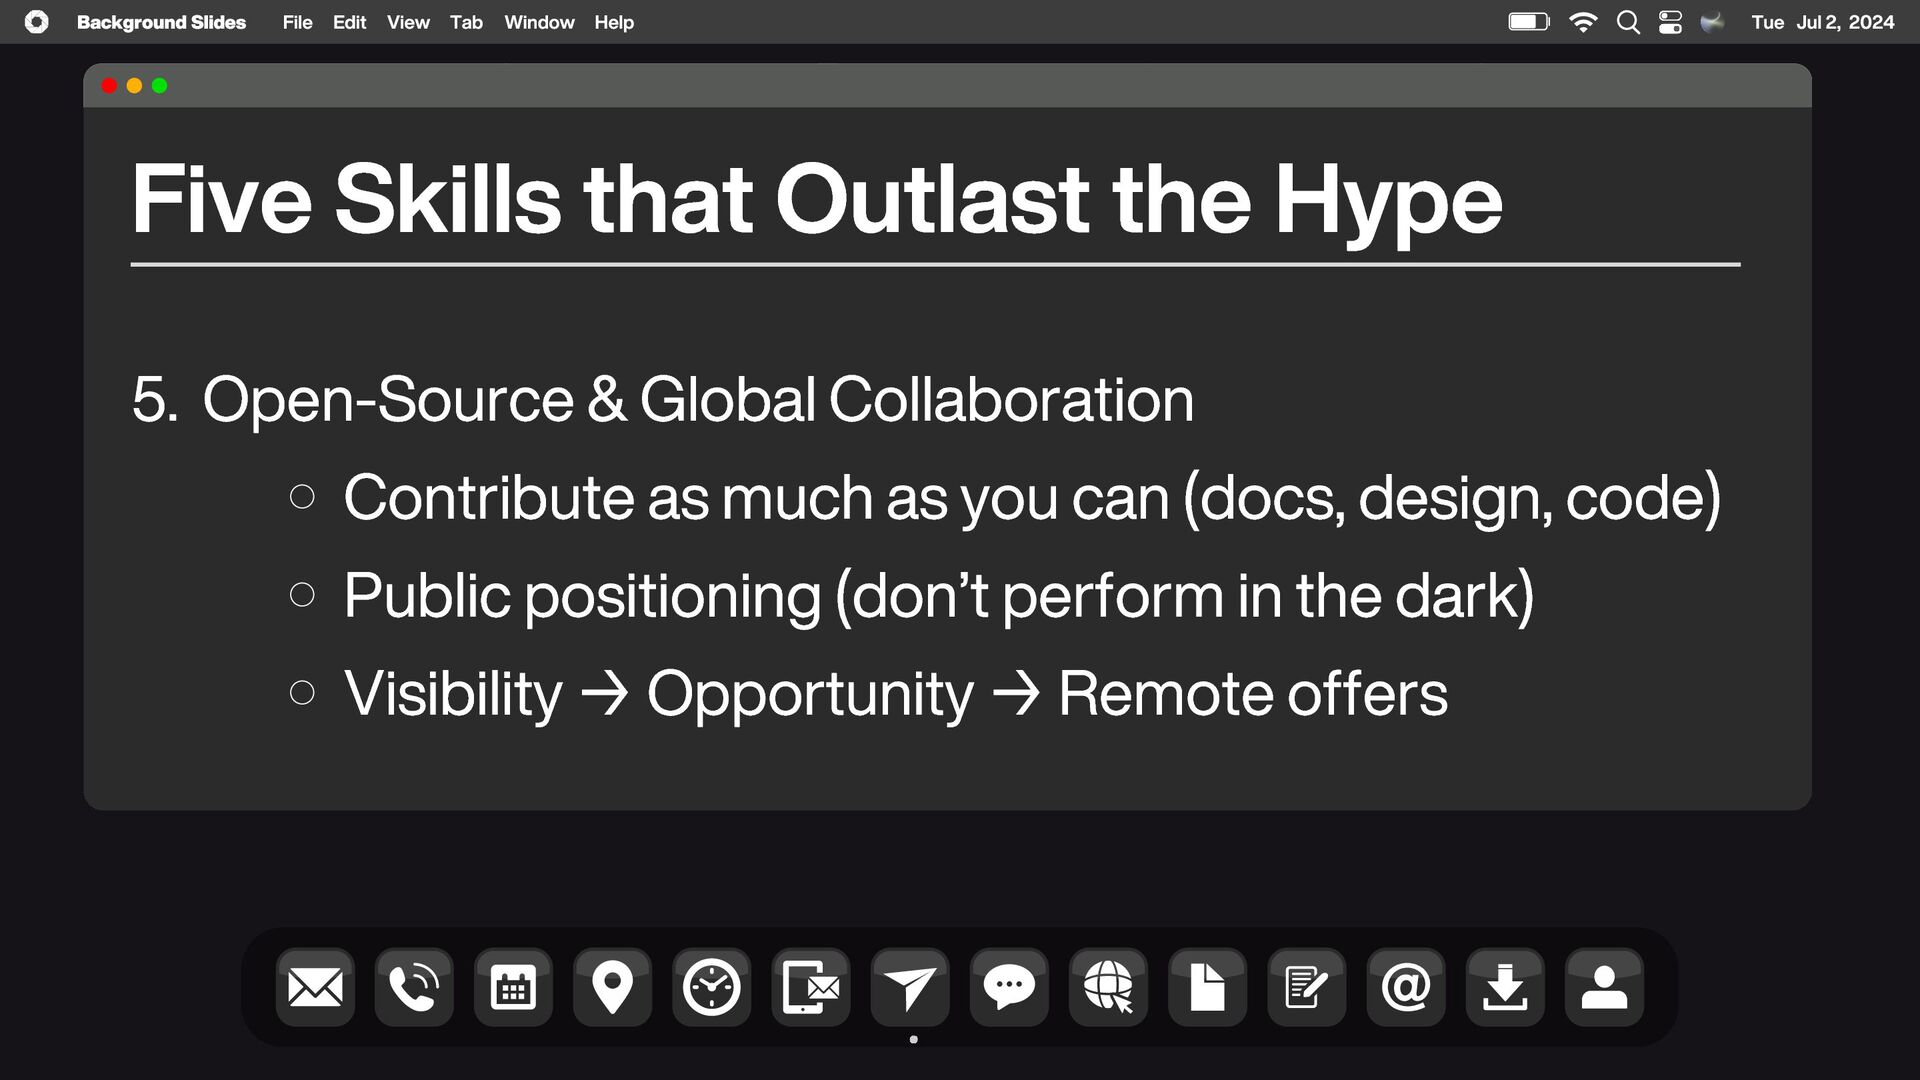Open the mail envelope dock icon

[315, 988]
